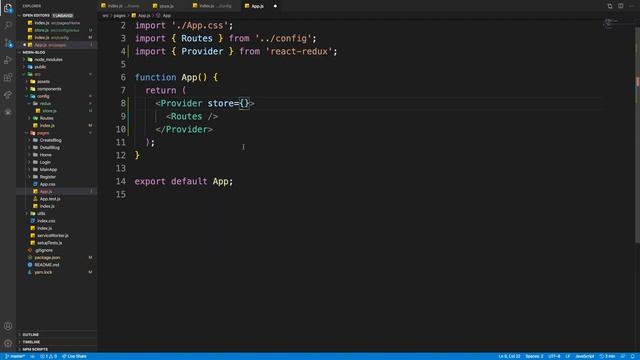Screen dimensions: 640x360
Task: Click the pages breadcrumb segment
Action: click(x=120, y=16)
